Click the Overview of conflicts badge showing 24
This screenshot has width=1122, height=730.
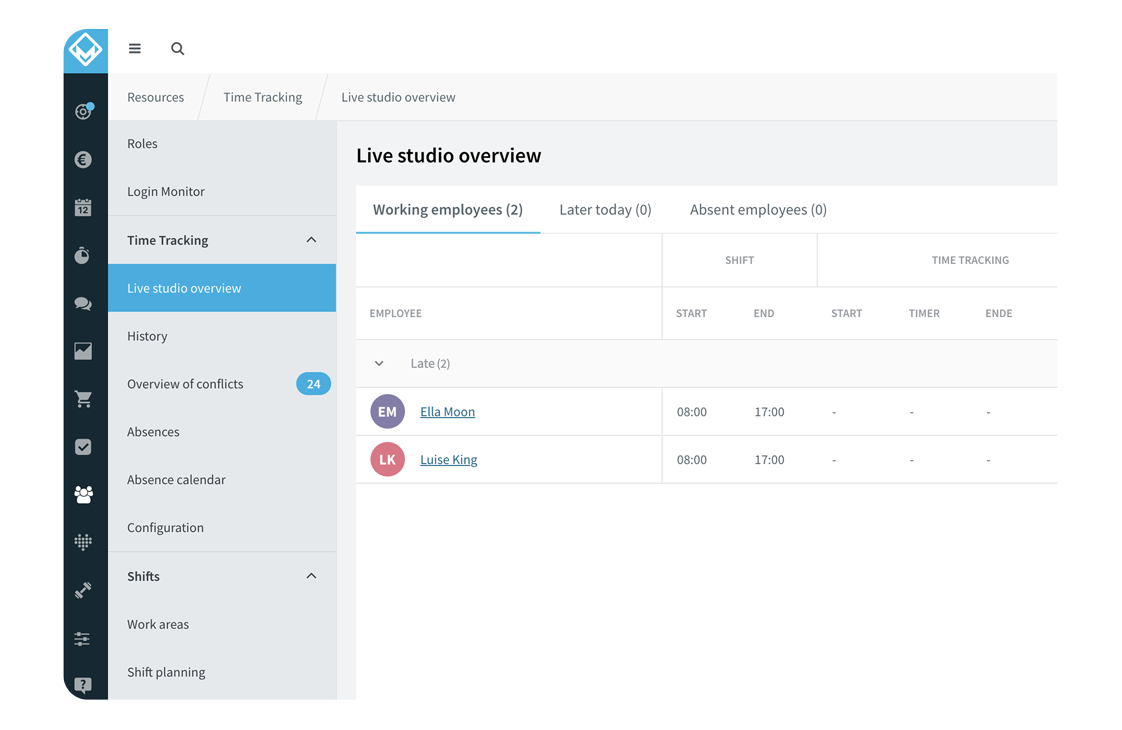point(313,383)
